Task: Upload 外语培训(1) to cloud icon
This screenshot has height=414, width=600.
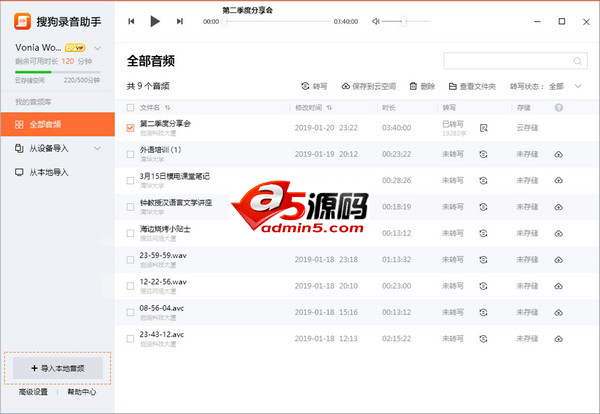Action: pos(559,155)
